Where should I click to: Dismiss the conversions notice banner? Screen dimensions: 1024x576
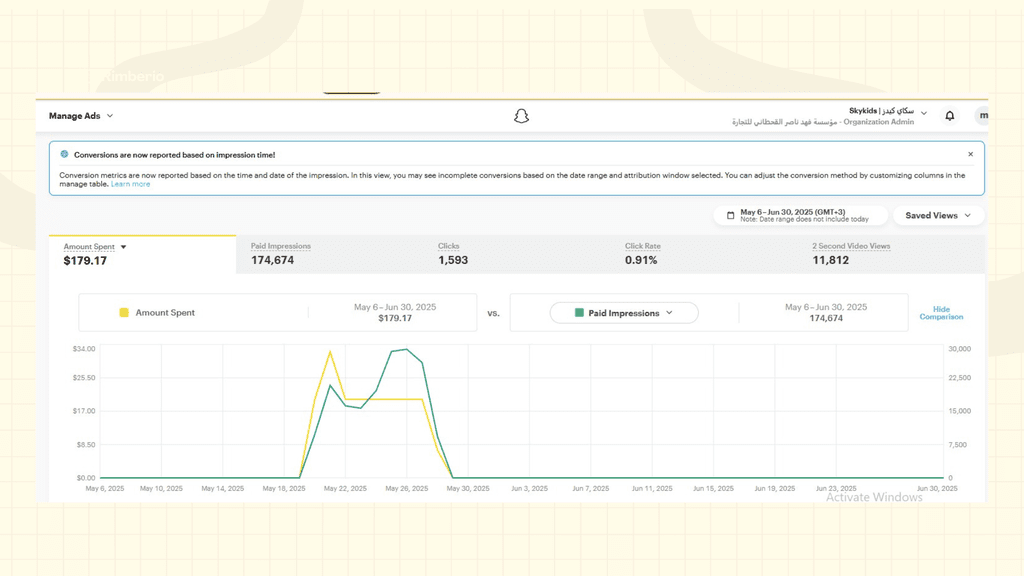(970, 155)
